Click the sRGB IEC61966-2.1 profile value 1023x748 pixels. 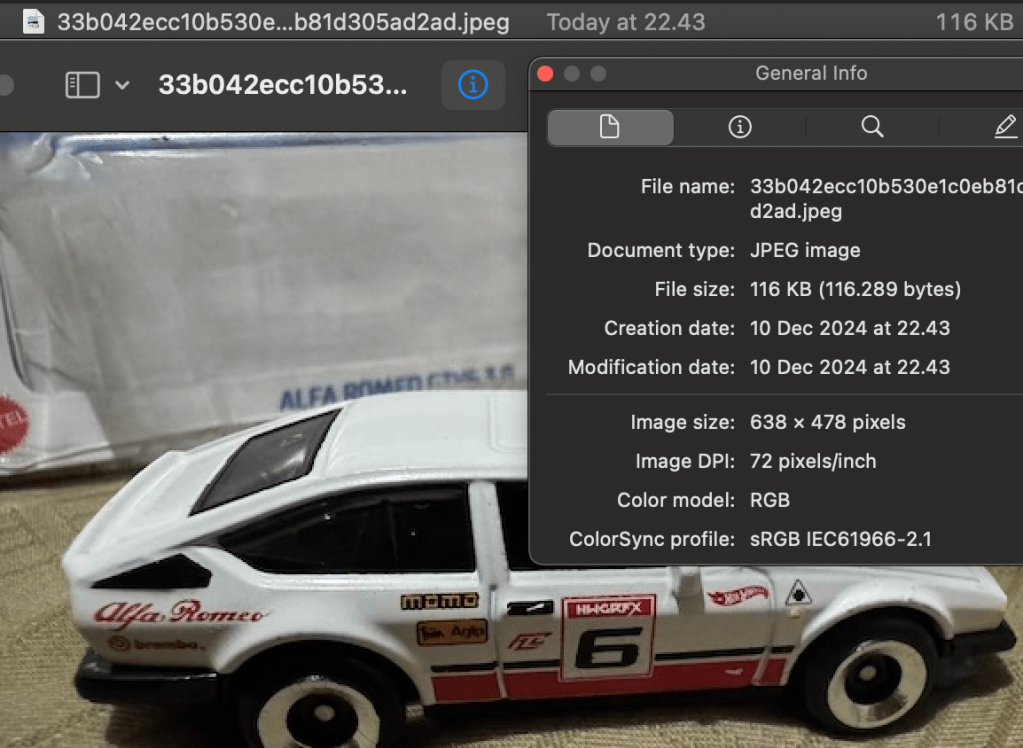pyautogui.click(x=840, y=539)
